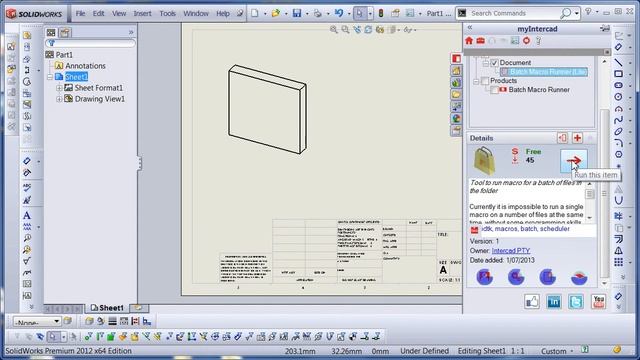Click the red plus icon in Details header
The height and width of the screenshot is (360, 640).
click(577, 138)
